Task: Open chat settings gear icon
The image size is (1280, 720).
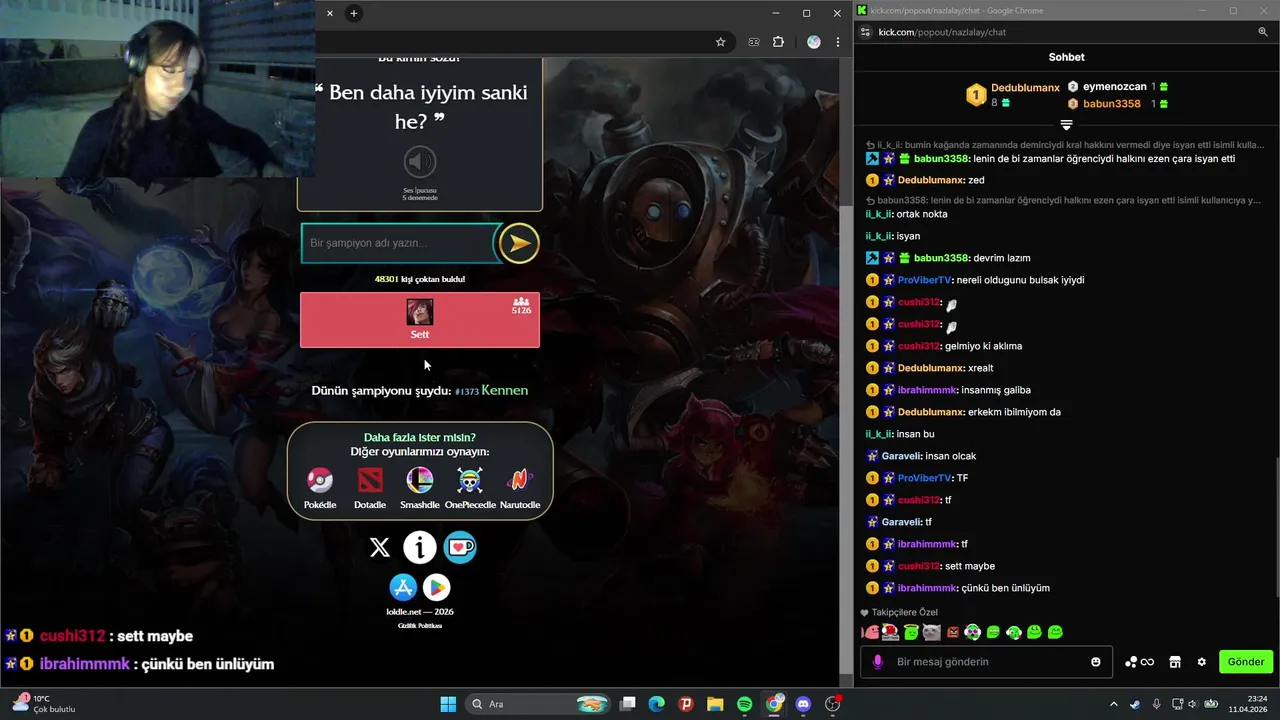Action: (1202, 662)
